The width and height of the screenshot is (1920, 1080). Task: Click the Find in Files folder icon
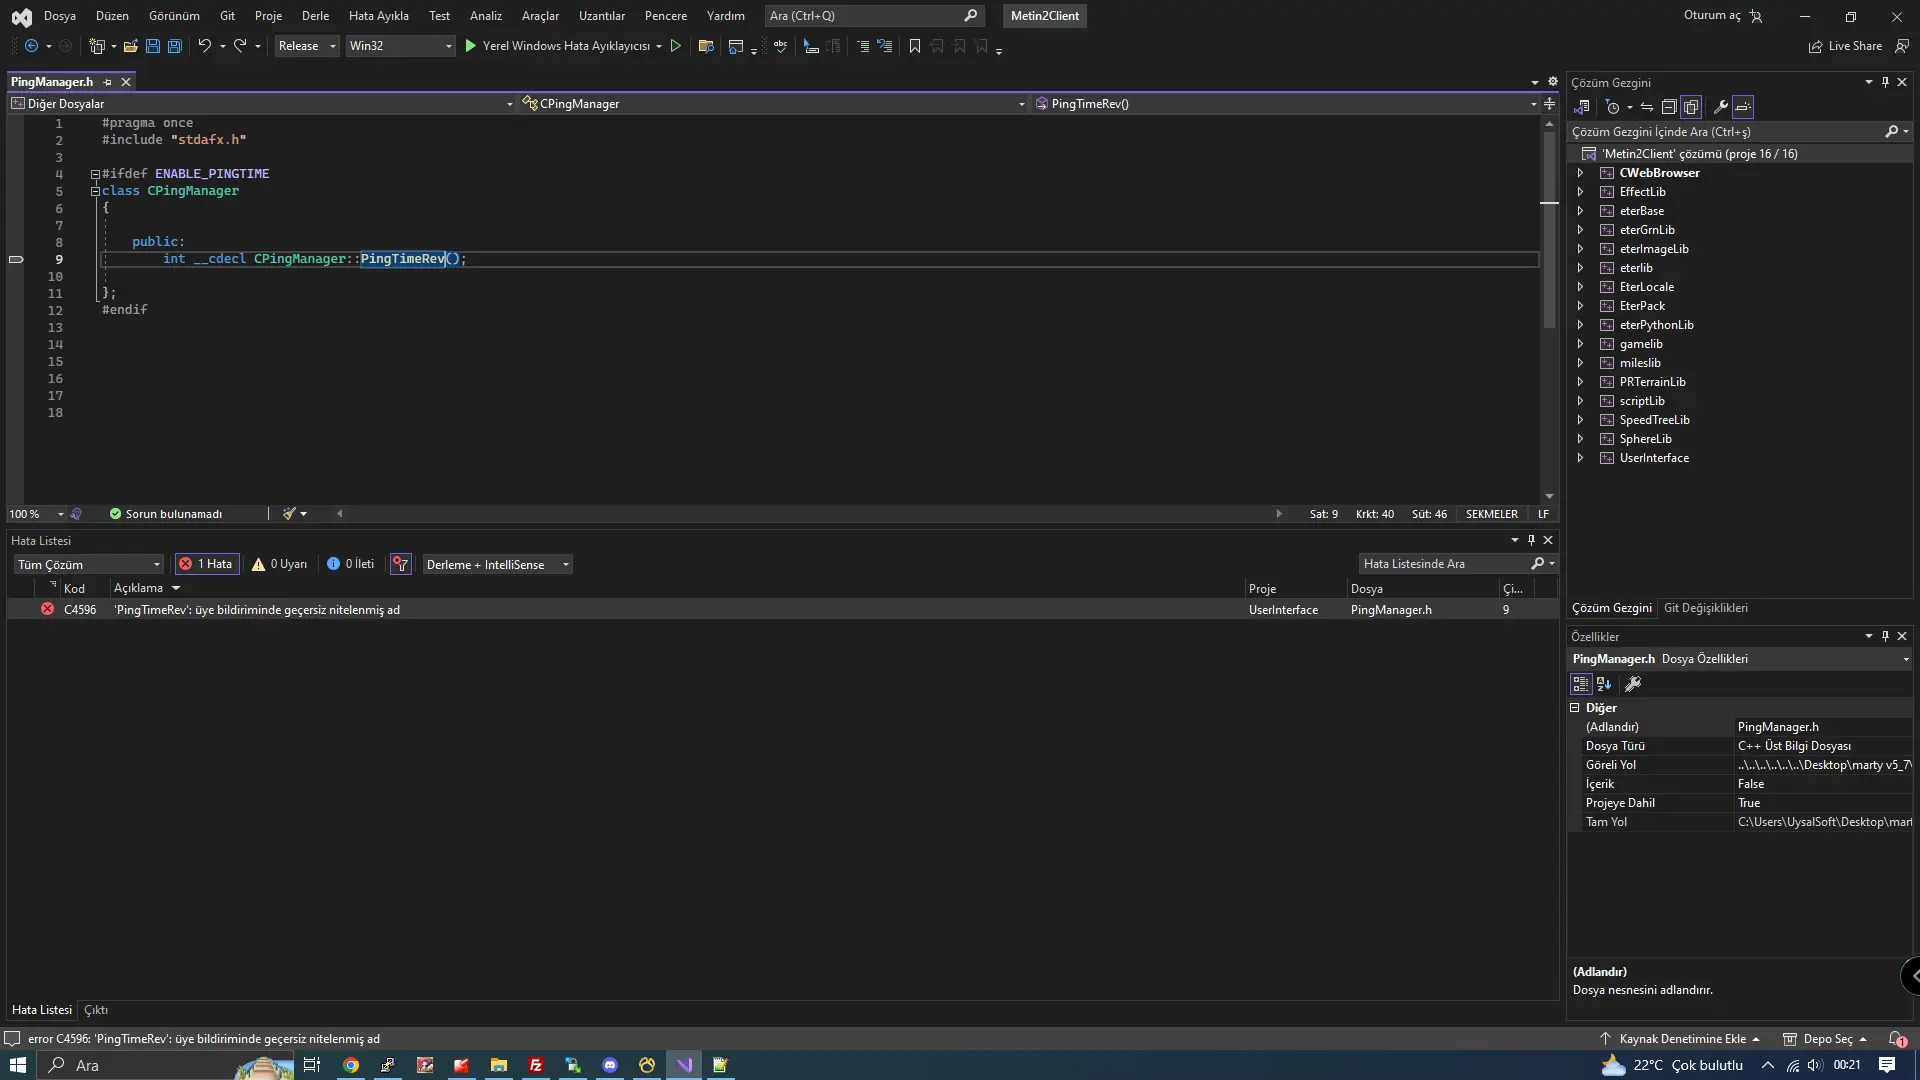(706, 46)
